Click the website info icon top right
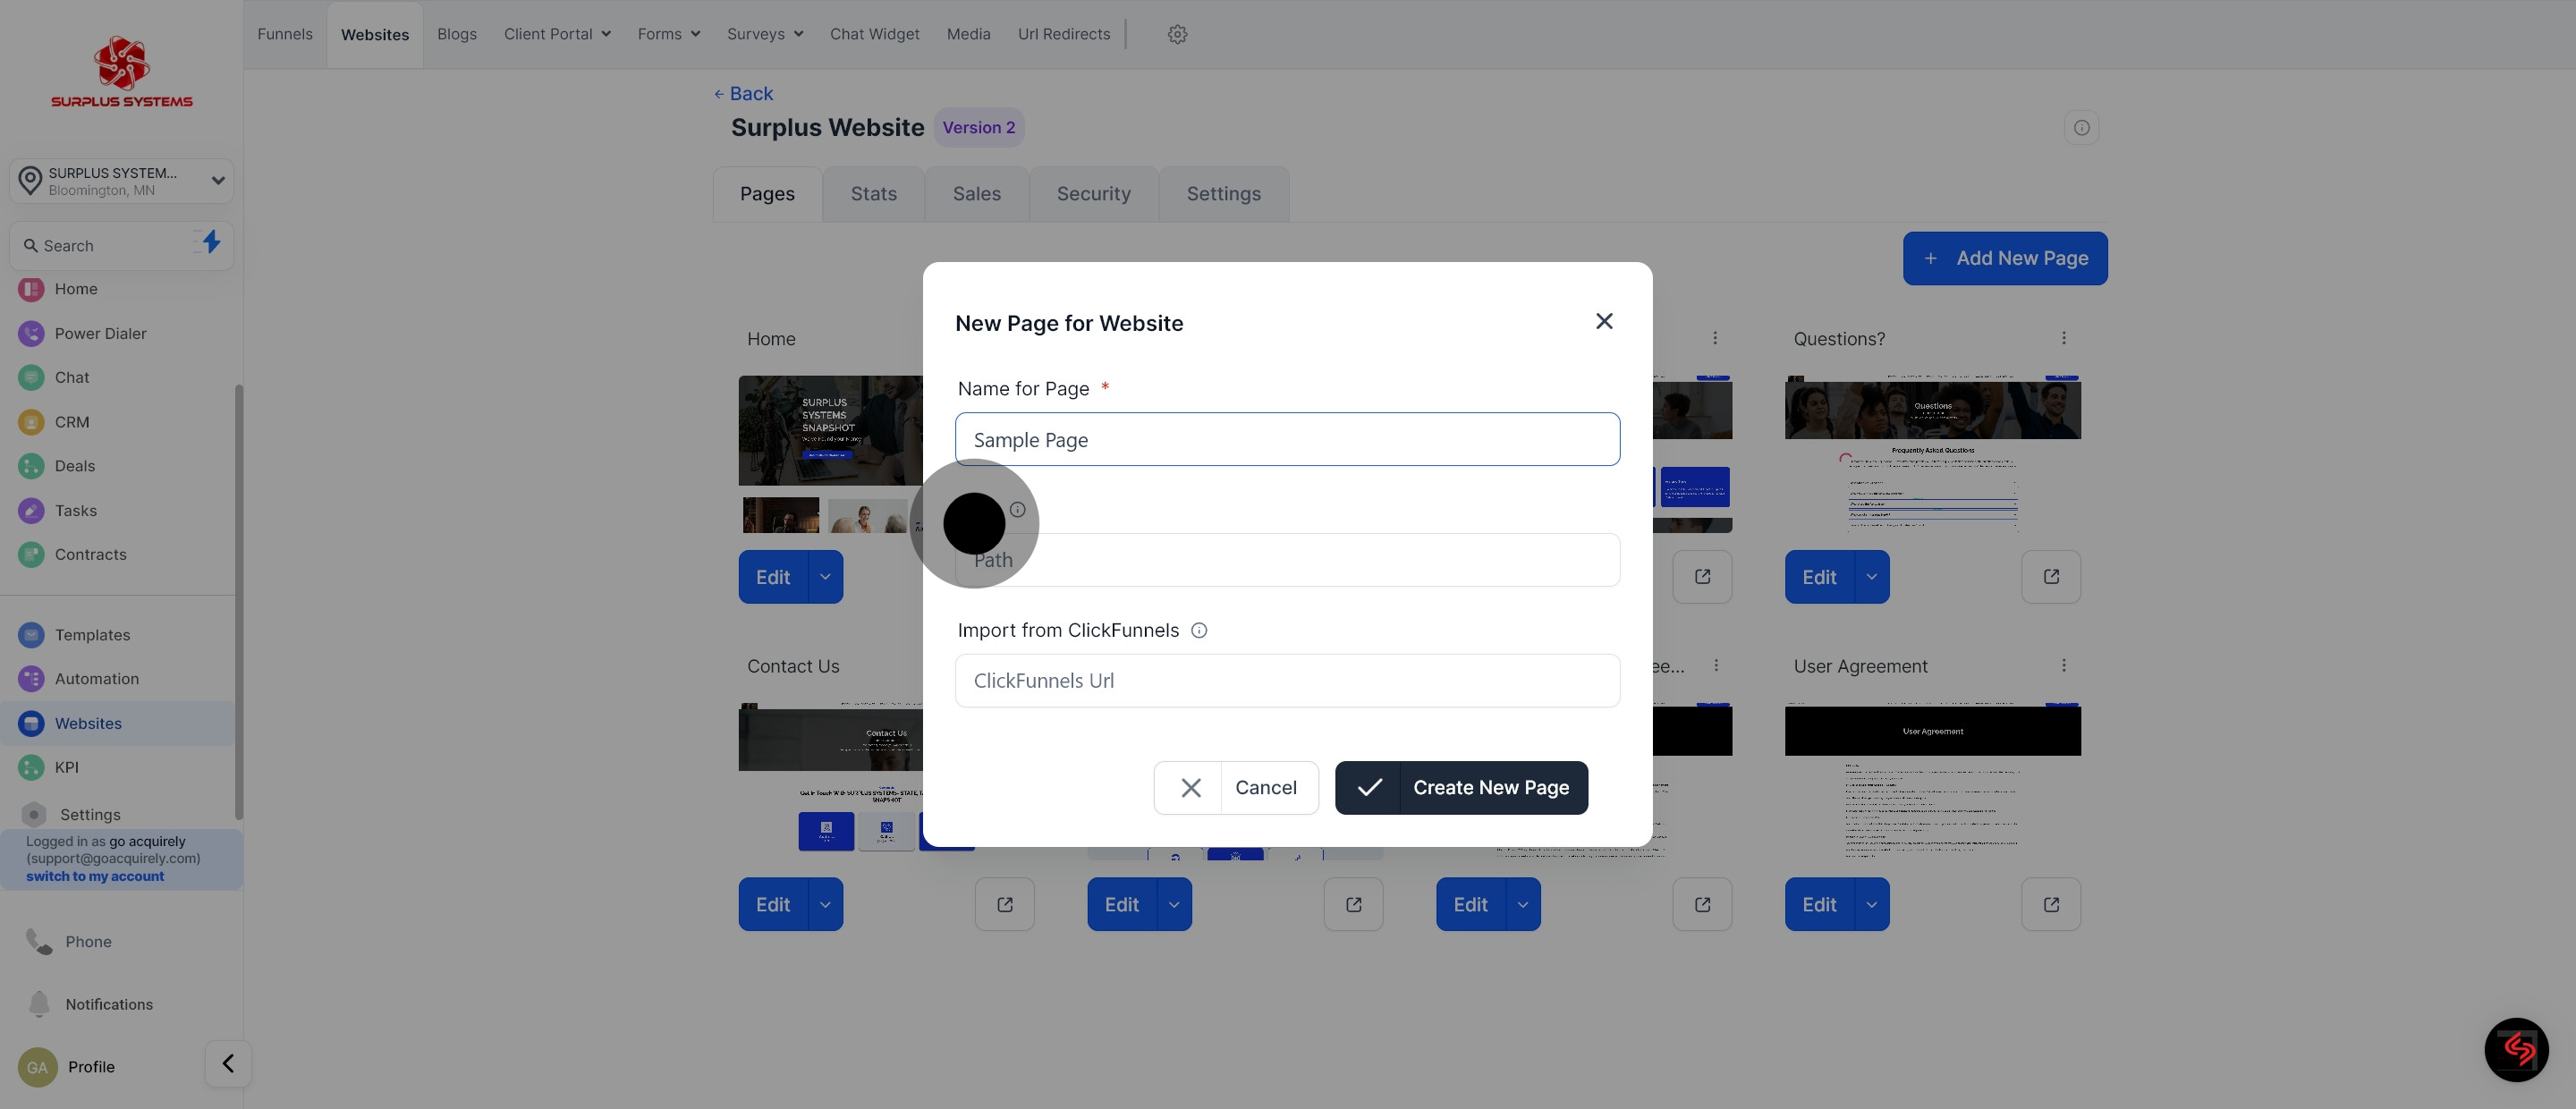The width and height of the screenshot is (2576, 1109). [x=2081, y=128]
